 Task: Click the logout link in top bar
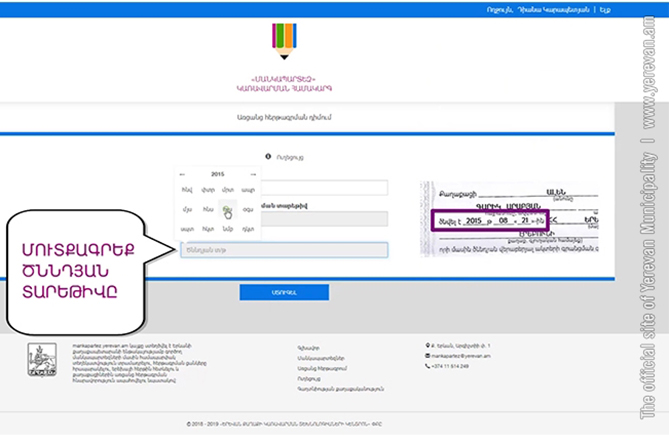602,9
